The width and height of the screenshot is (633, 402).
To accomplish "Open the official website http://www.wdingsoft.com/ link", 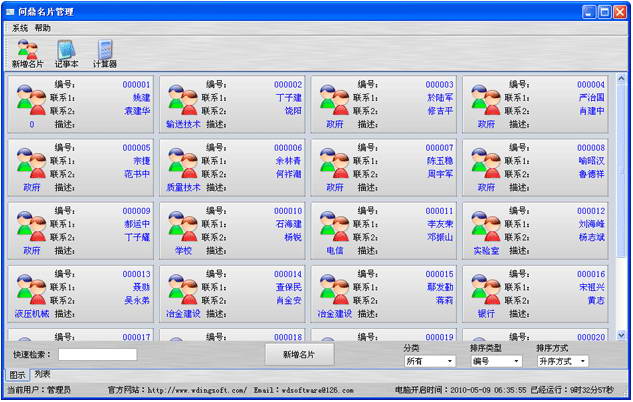I will pyautogui.click(x=197, y=390).
